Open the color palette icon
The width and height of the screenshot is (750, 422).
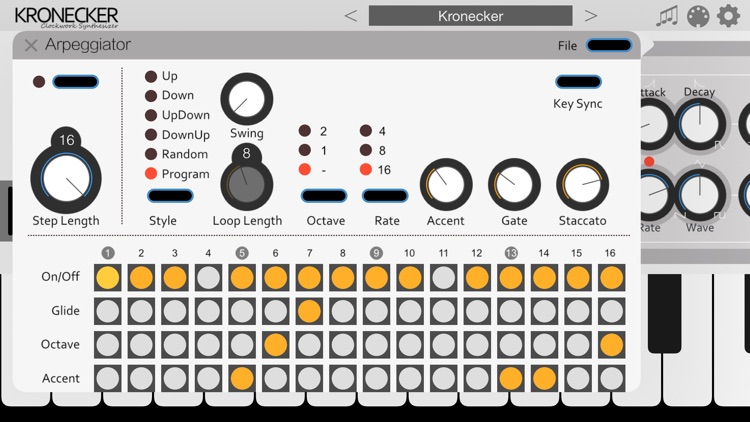(x=698, y=16)
